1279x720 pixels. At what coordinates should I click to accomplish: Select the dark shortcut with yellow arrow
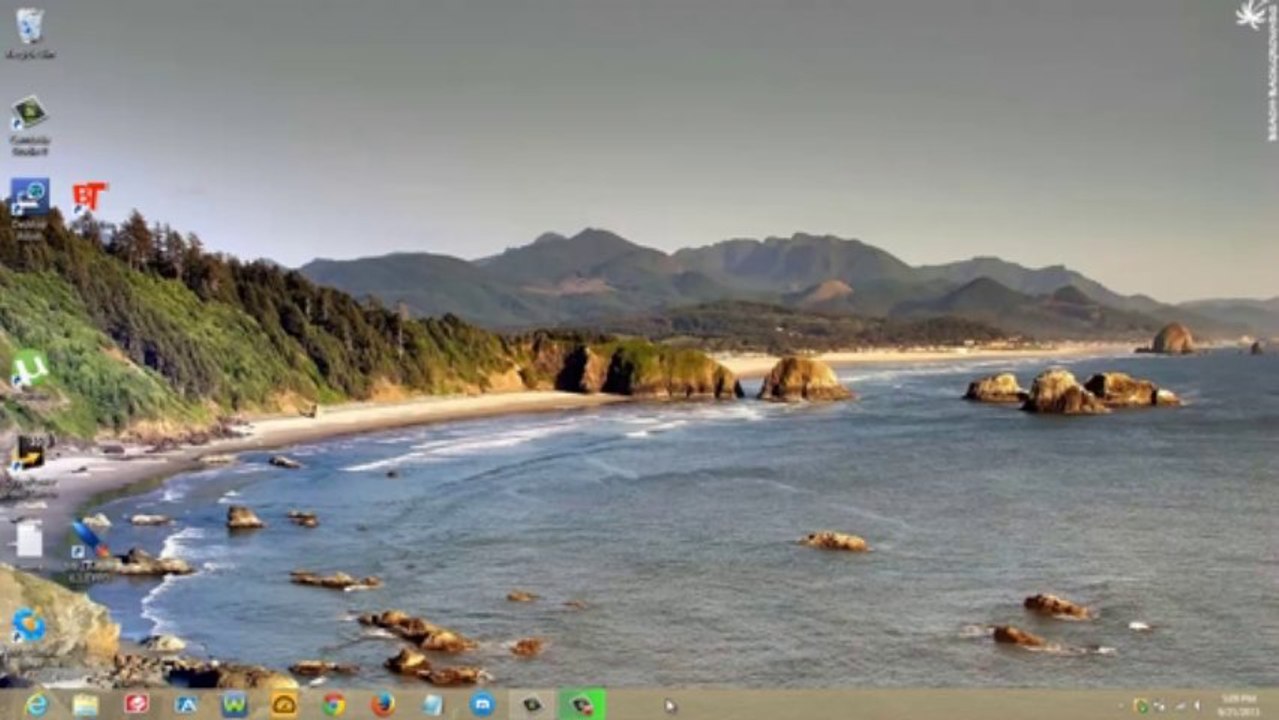click(x=29, y=455)
